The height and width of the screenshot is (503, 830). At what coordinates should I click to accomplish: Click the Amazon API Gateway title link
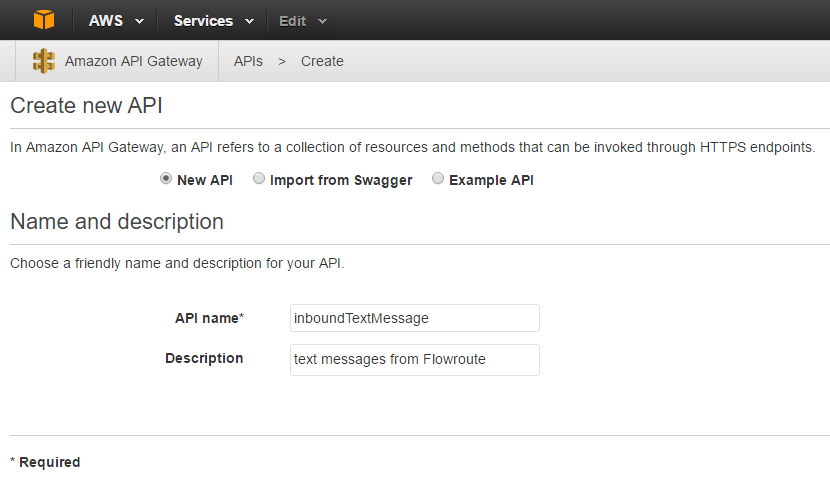point(133,61)
